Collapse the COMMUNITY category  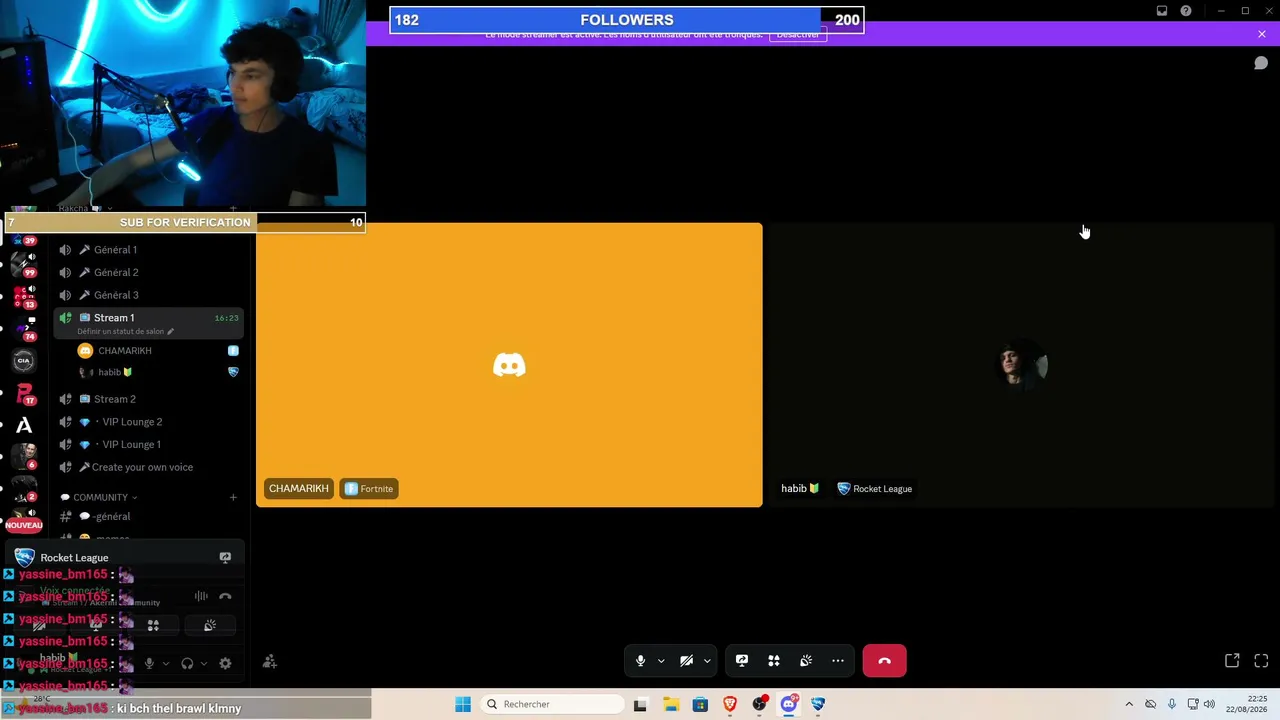coord(100,497)
